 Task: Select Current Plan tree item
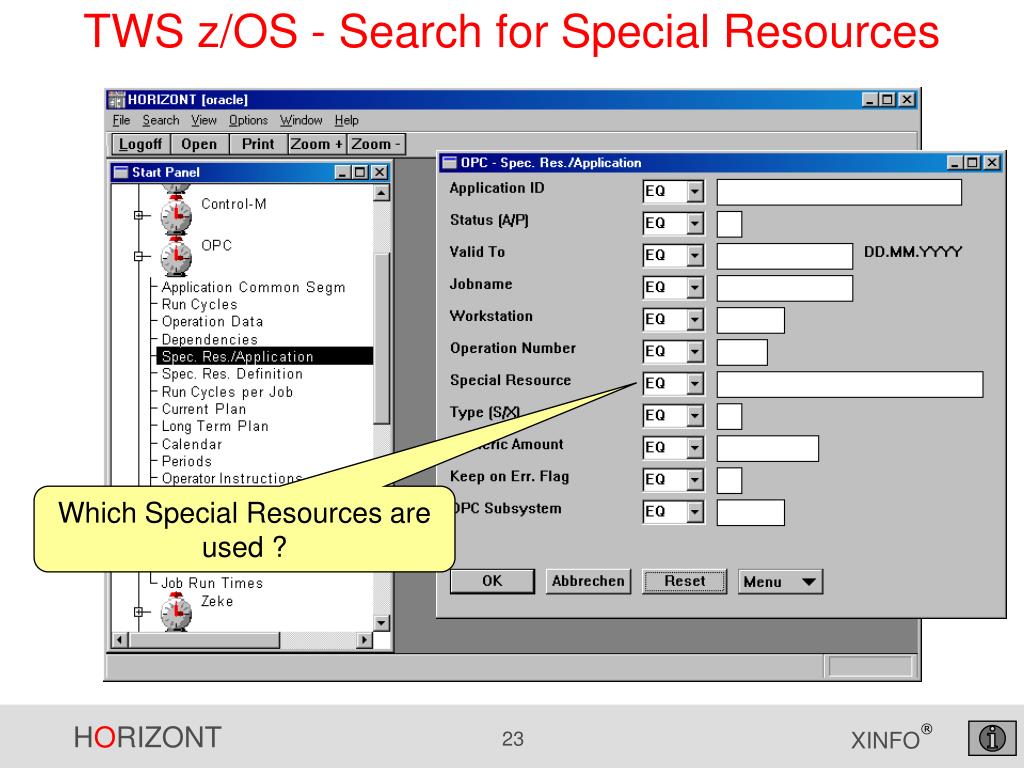click(204, 409)
